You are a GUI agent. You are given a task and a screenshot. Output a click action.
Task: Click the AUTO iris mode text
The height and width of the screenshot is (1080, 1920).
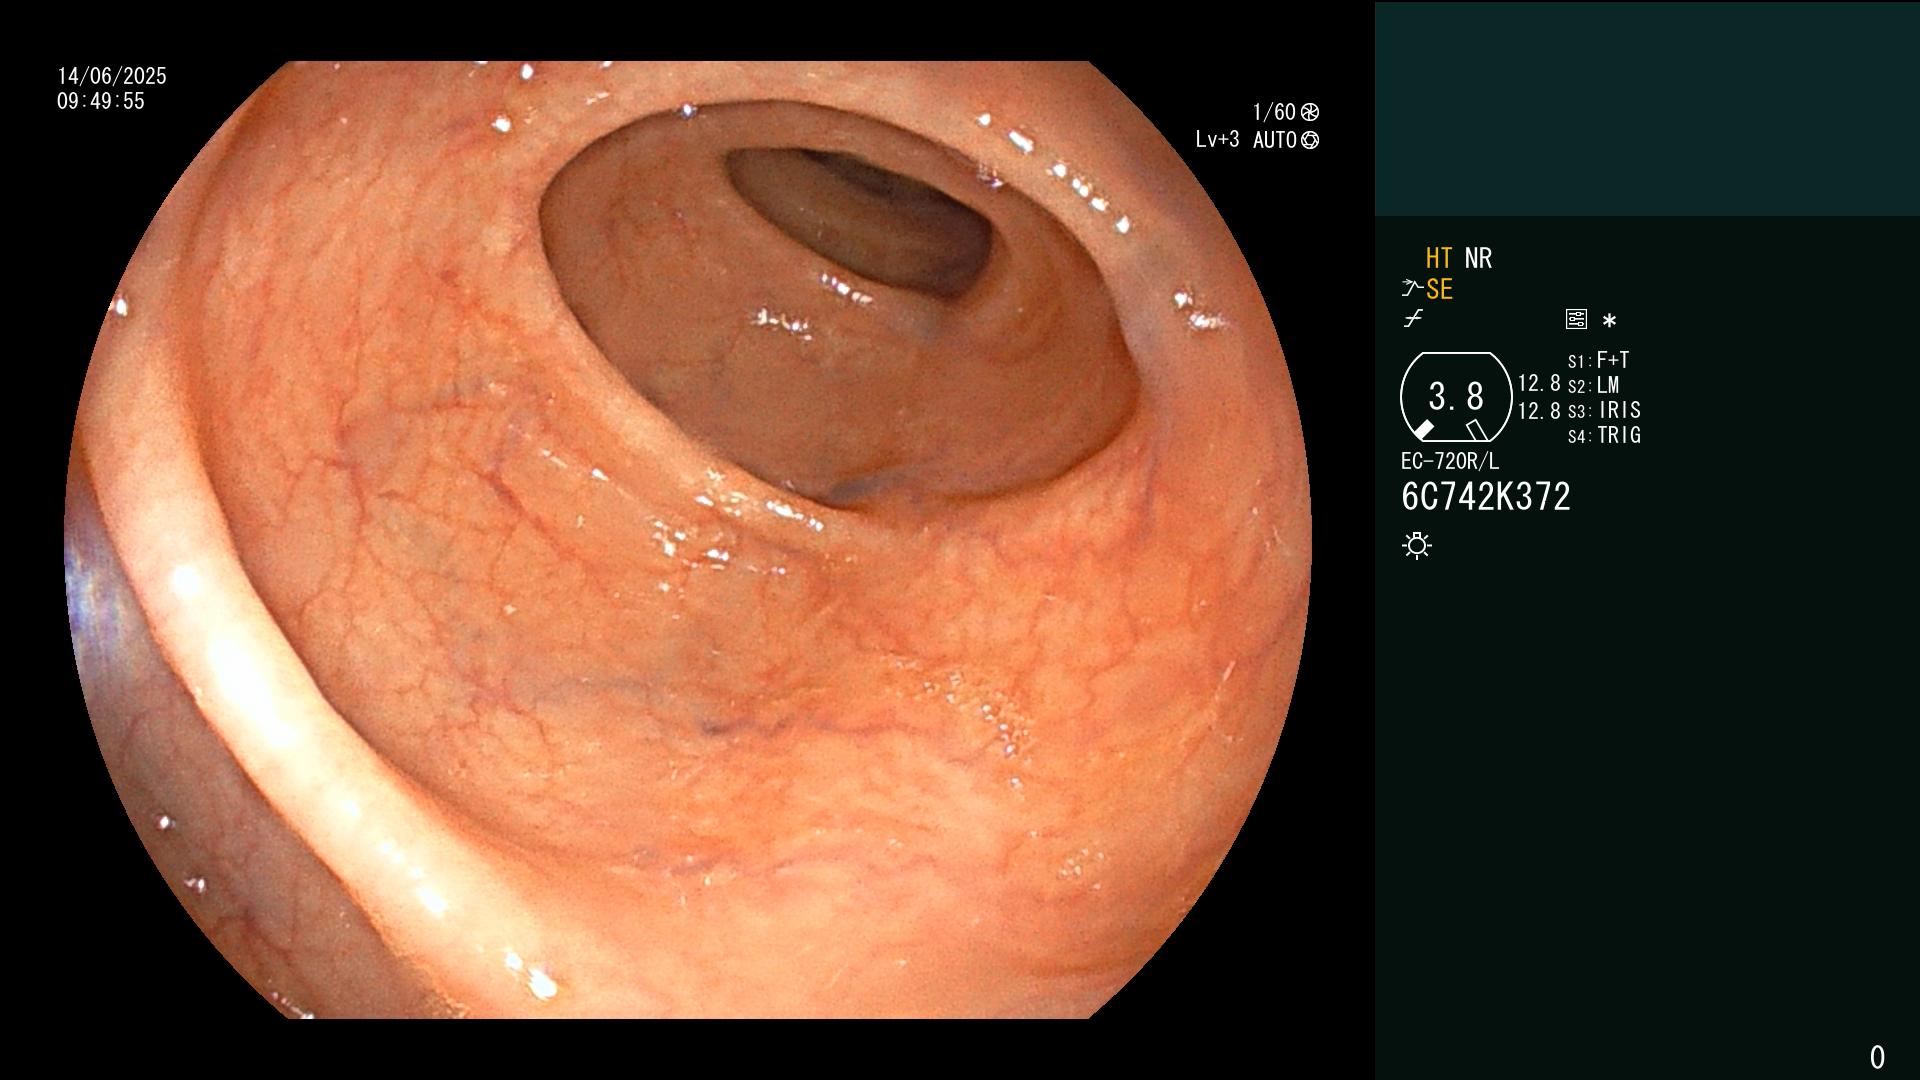tap(1275, 140)
